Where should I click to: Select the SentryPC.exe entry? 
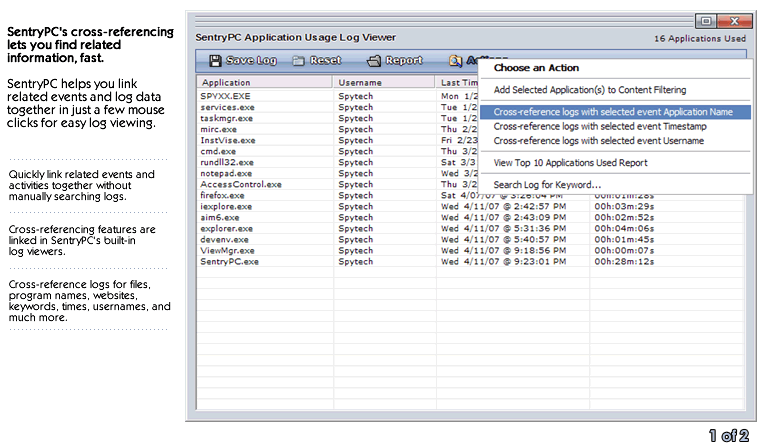[230, 262]
